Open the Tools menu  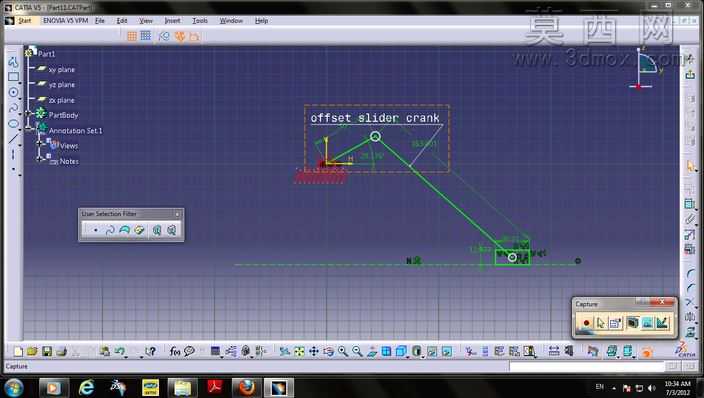click(x=200, y=21)
